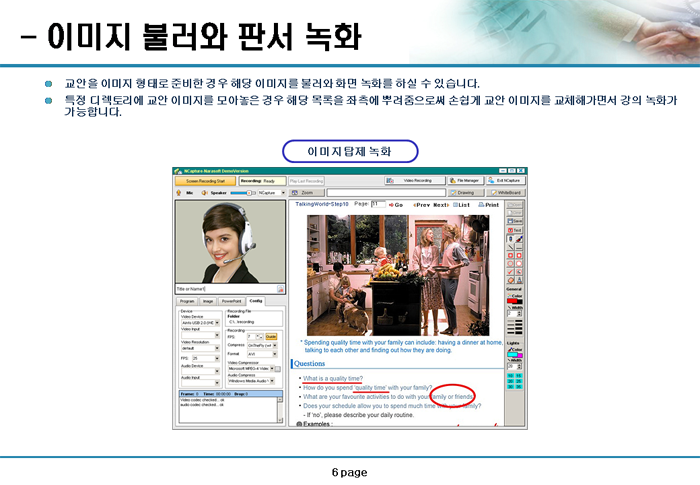Viewport: 700px width, 485px height.
Task: Click the Page number input field
Action: pyautogui.click(x=378, y=205)
